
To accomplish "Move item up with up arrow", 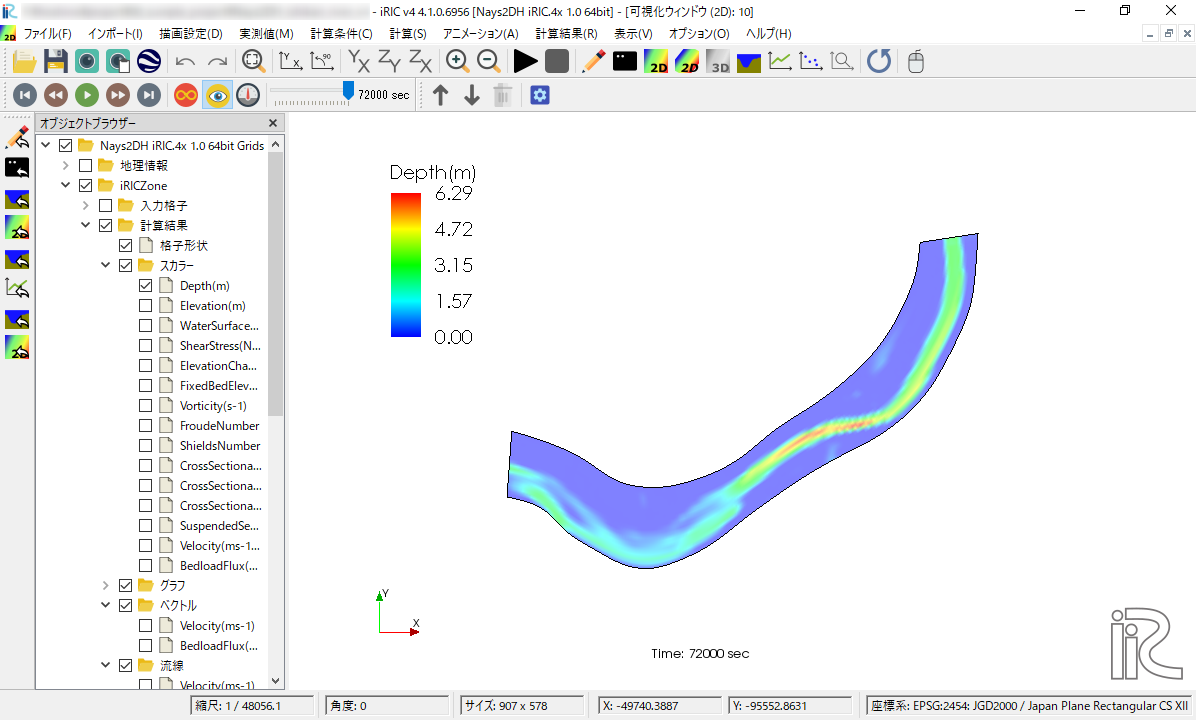I will pyautogui.click(x=440, y=95).
